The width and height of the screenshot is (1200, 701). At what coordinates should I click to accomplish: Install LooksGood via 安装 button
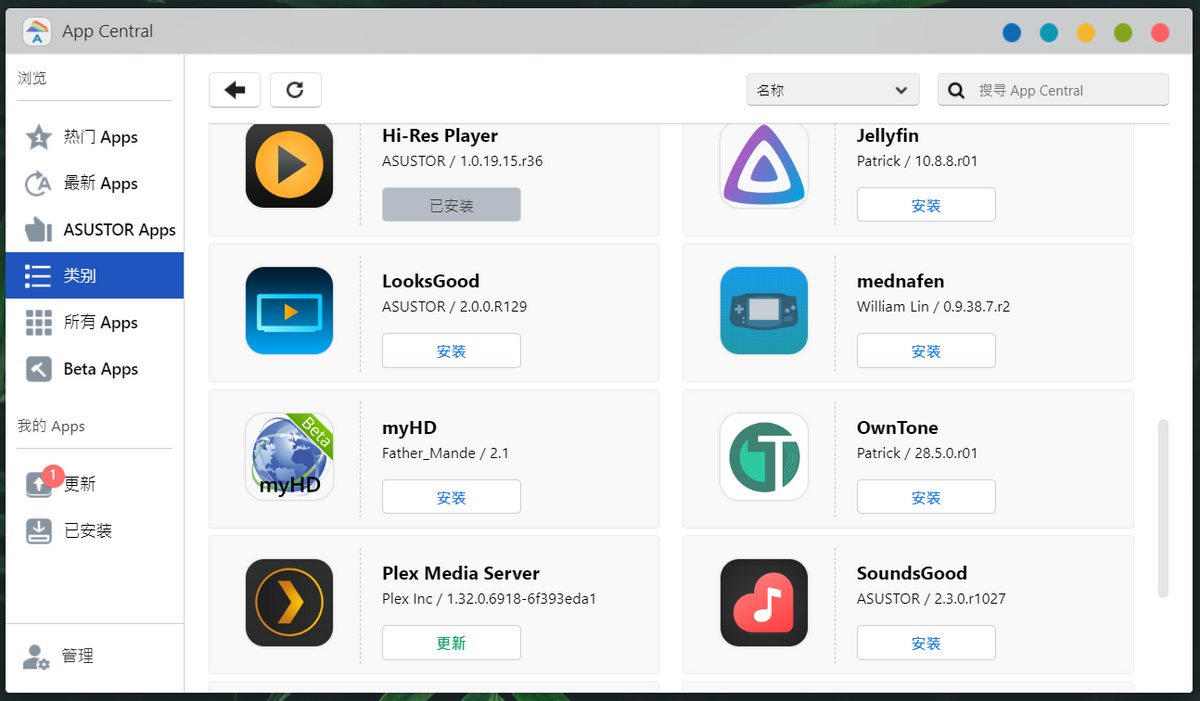click(x=451, y=351)
